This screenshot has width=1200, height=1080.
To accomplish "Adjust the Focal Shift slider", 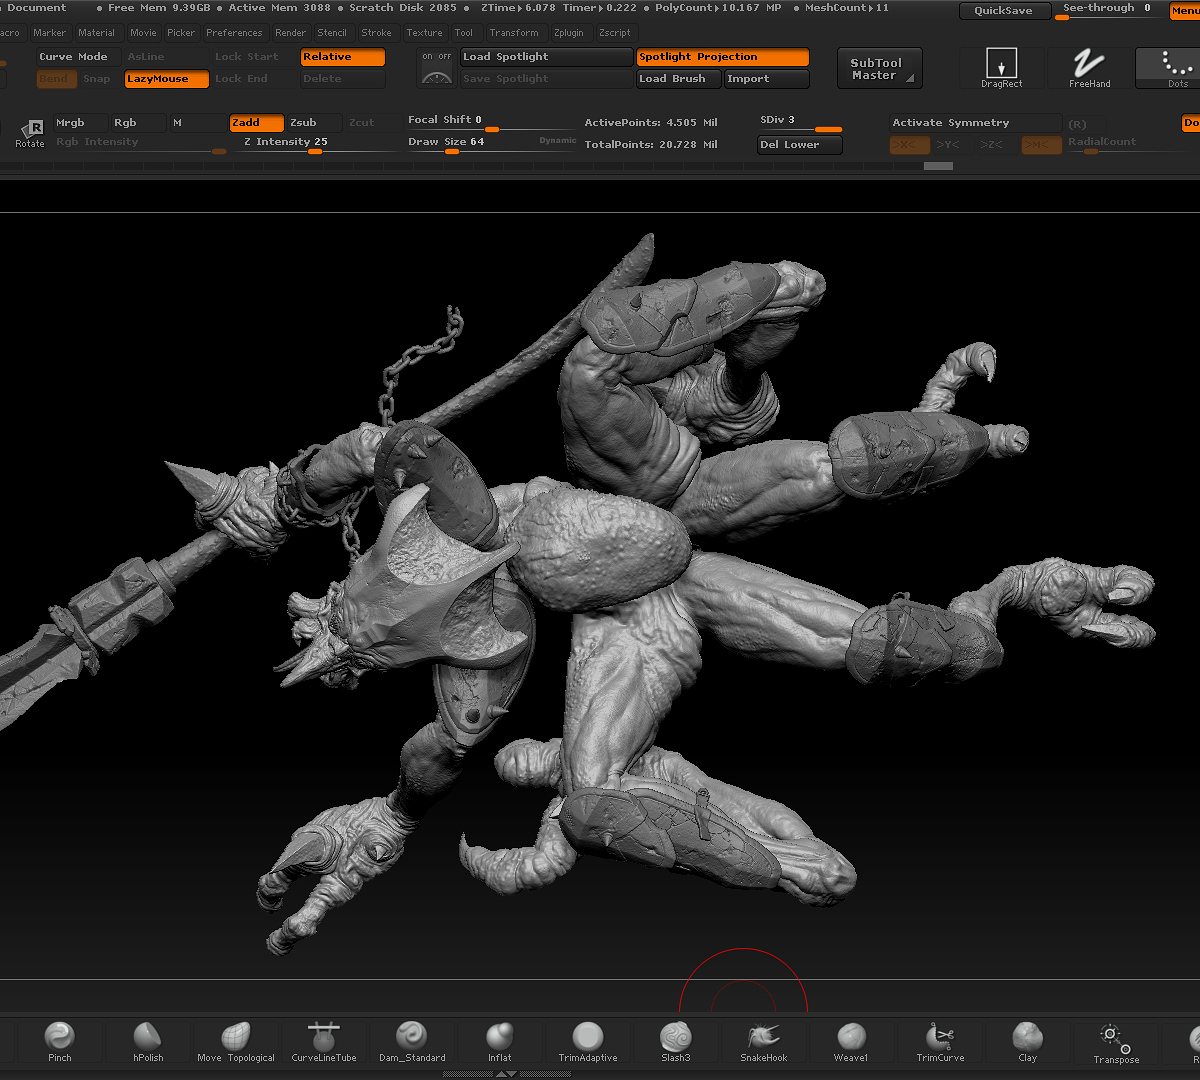I will 490,121.
